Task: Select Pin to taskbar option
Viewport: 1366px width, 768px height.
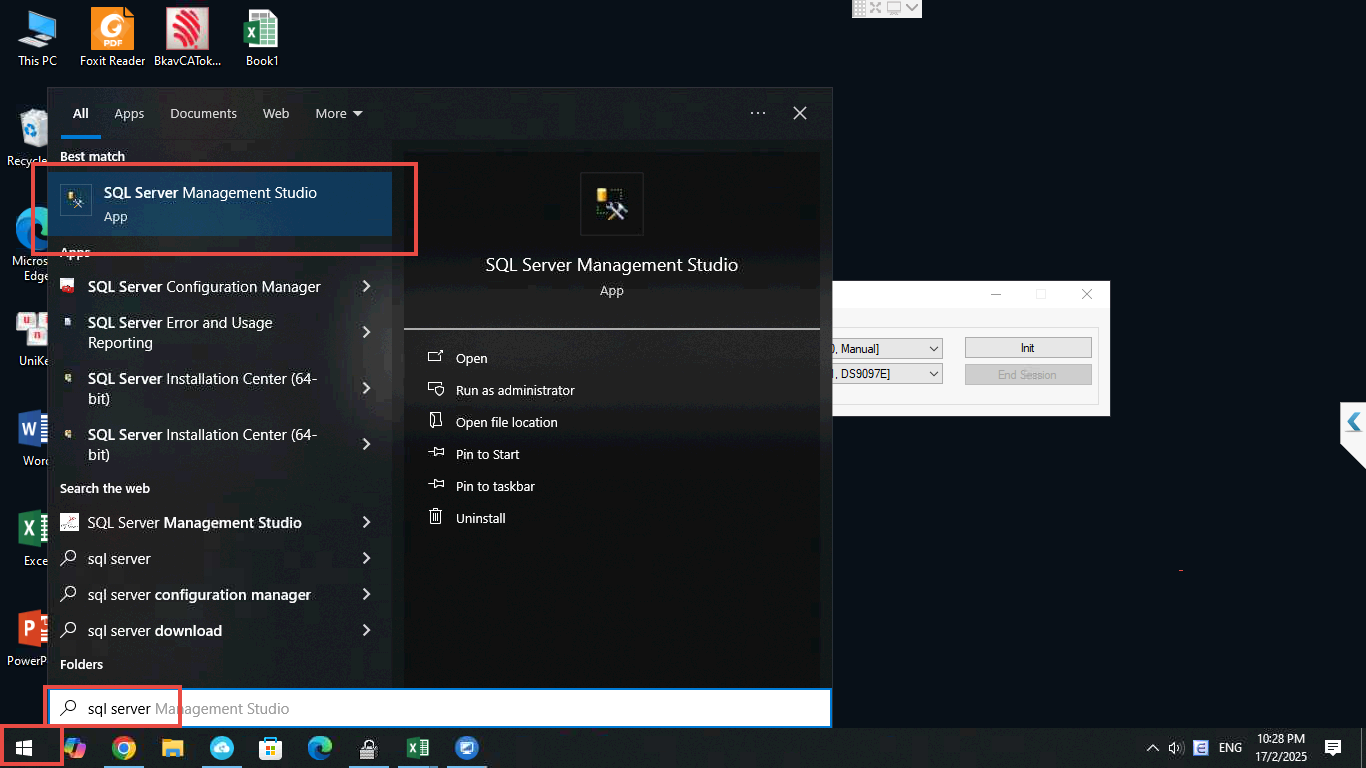Action: click(494, 487)
